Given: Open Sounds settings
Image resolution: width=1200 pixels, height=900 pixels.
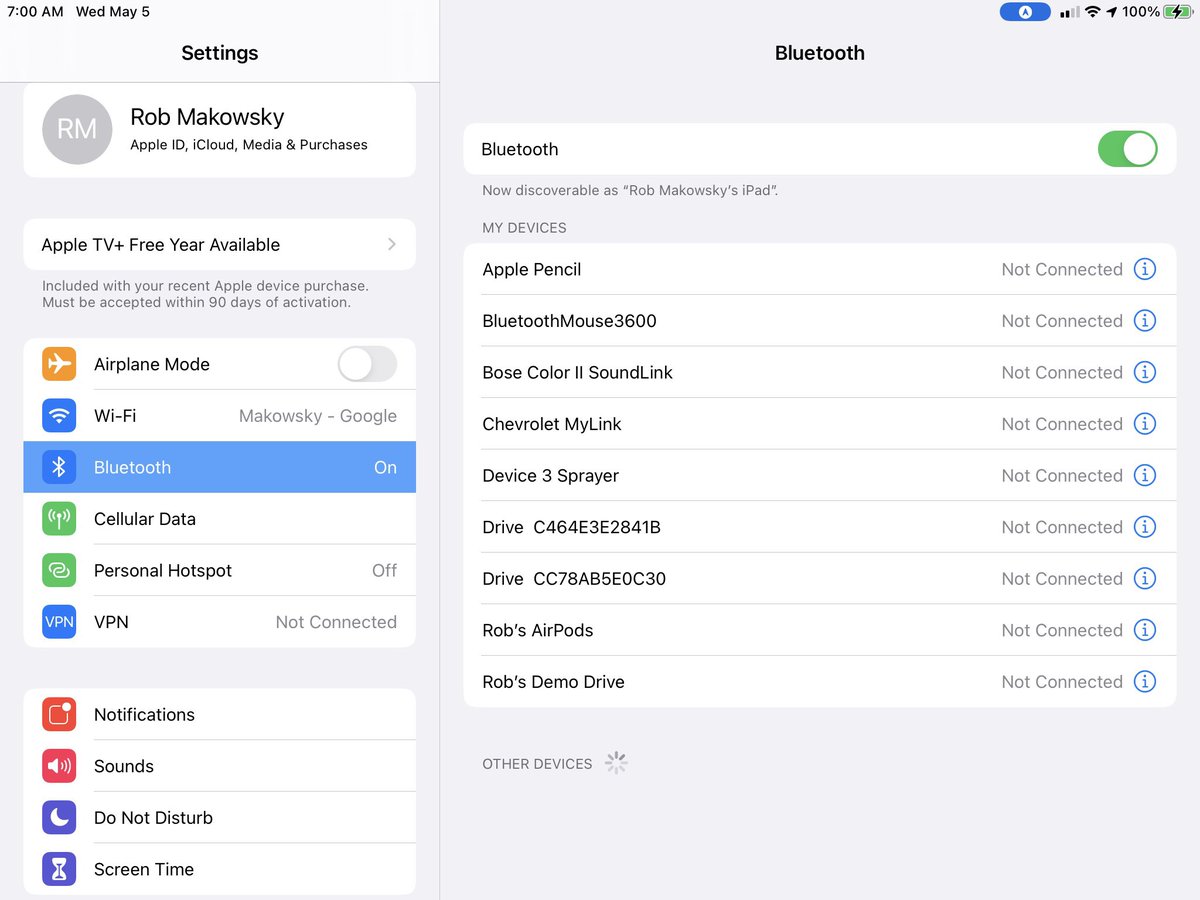Looking at the screenshot, I should click(x=220, y=766).
